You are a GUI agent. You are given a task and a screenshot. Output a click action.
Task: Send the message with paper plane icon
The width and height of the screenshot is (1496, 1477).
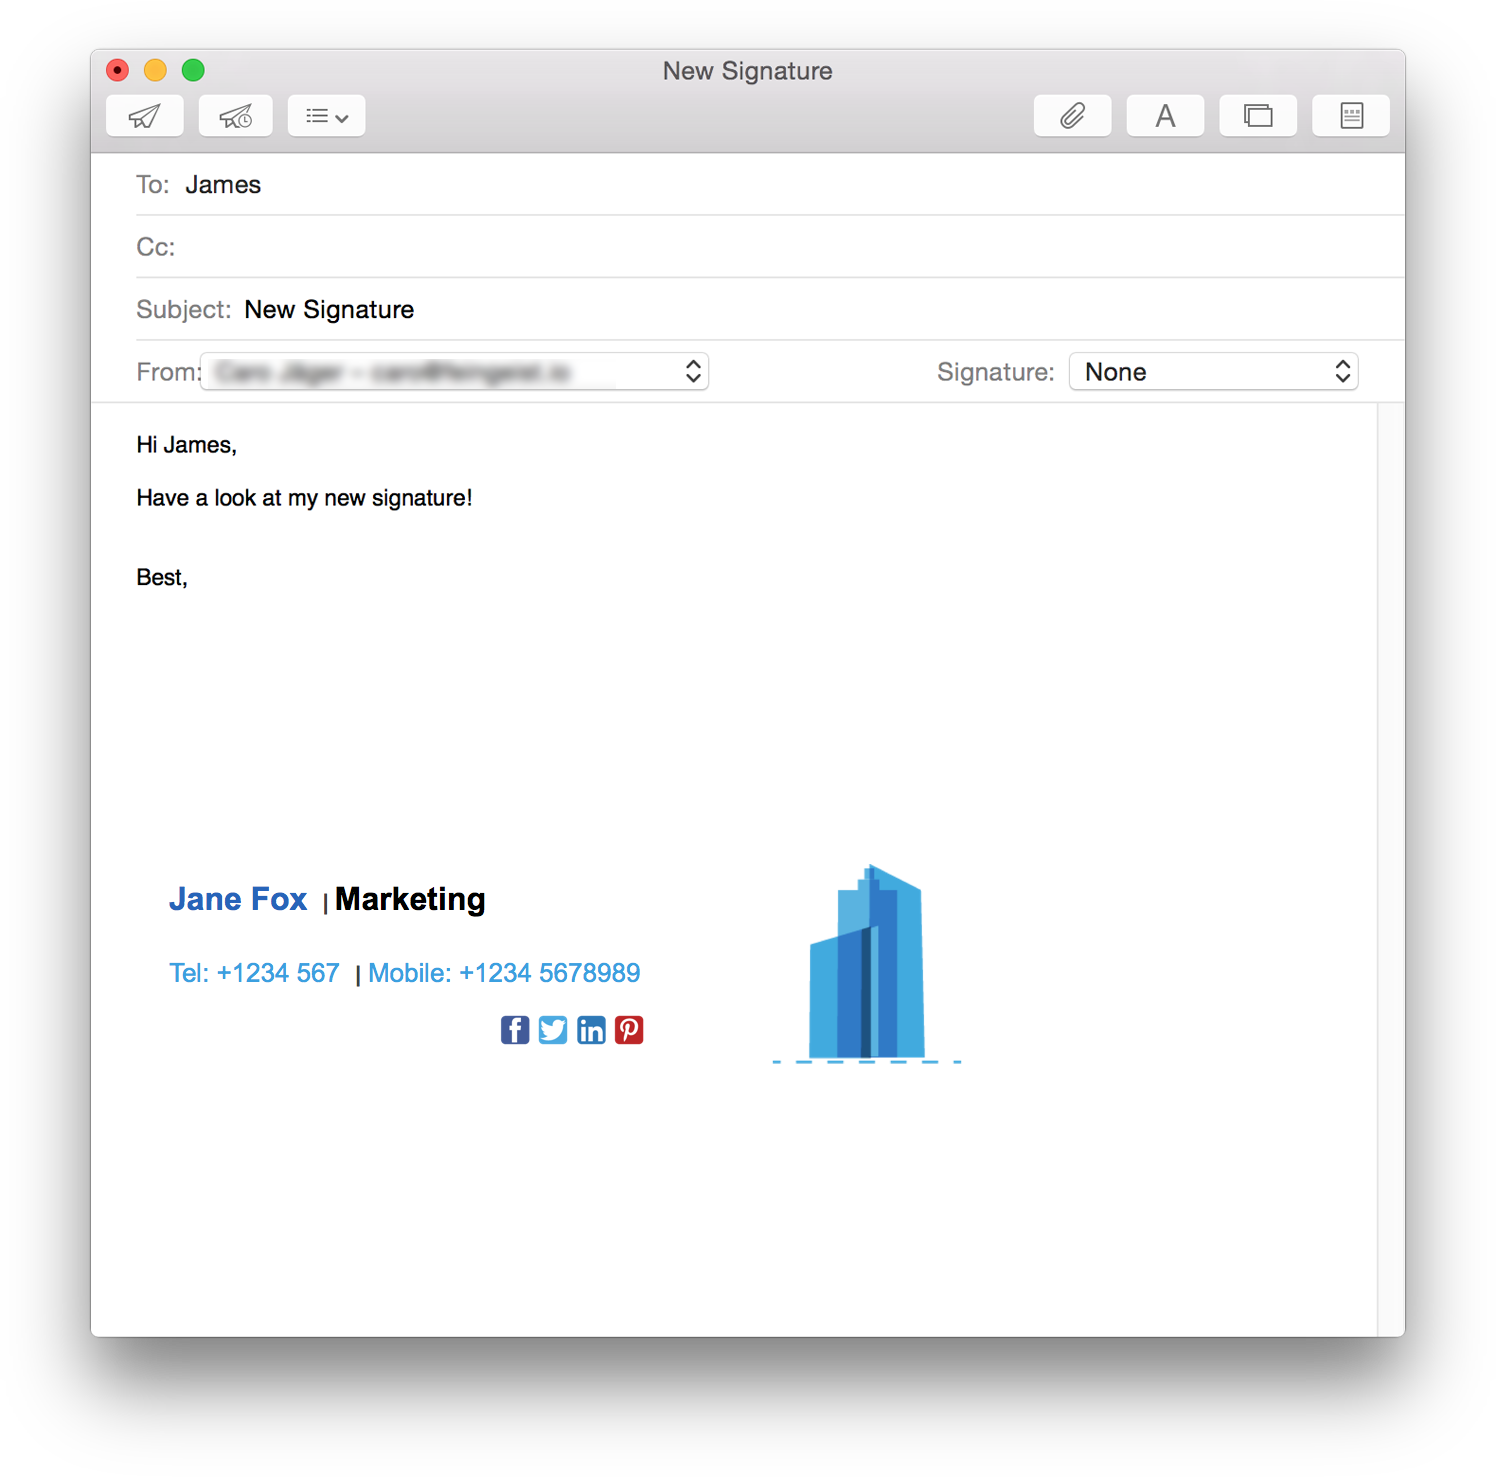tap(145, 116)
